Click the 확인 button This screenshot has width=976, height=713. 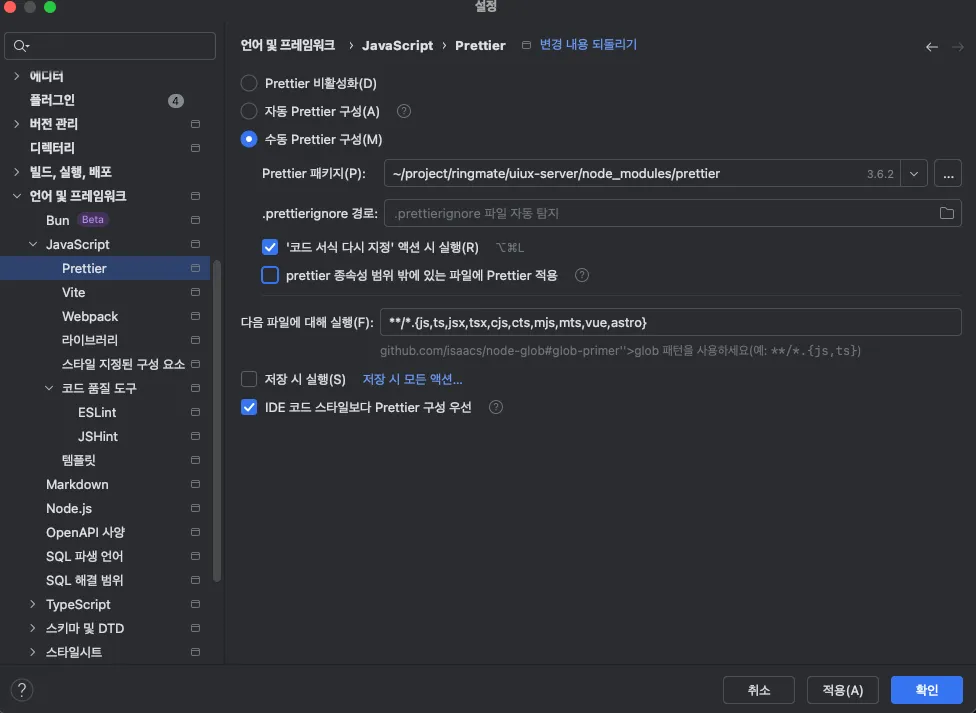(x=927, y=690)
